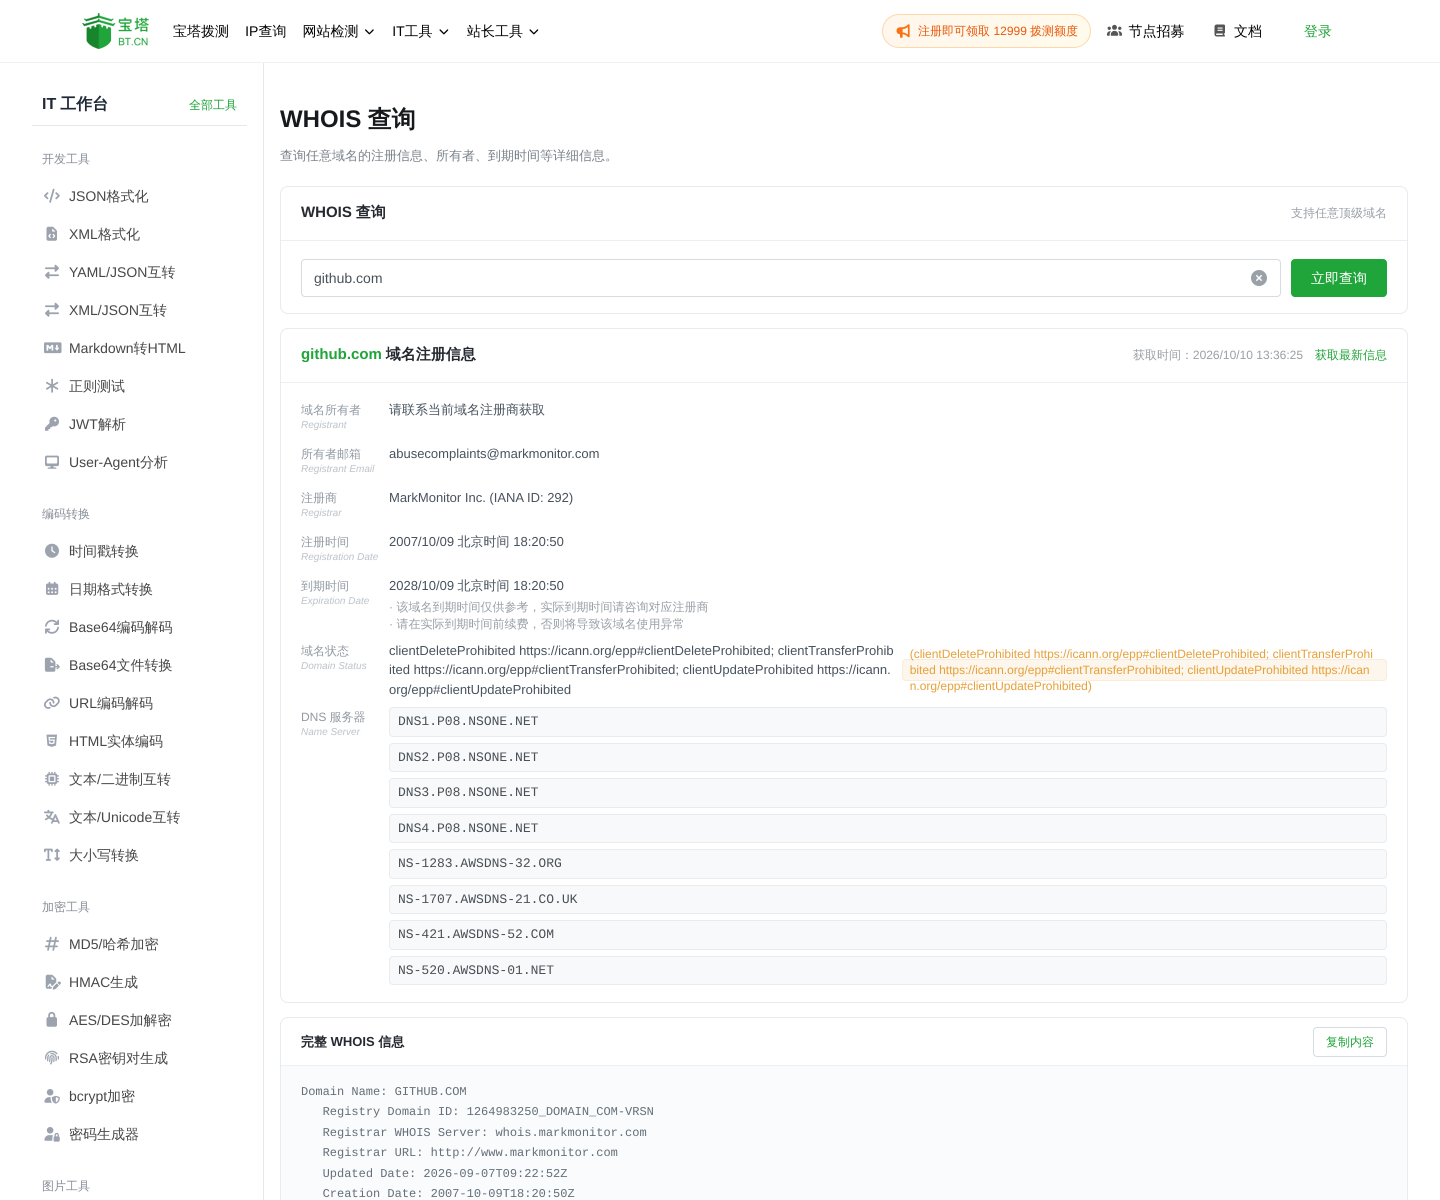Click the DNS1.P08.NSONE.NET name server row

888,722
